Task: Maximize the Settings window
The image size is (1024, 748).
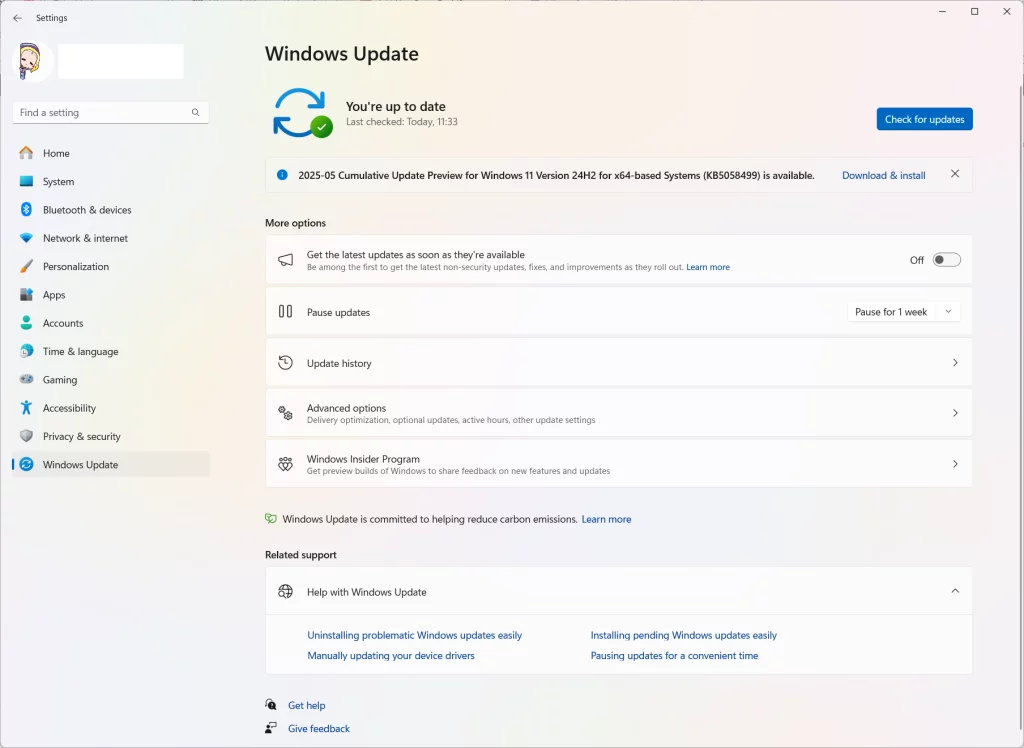Action: [x=974, y=12]
